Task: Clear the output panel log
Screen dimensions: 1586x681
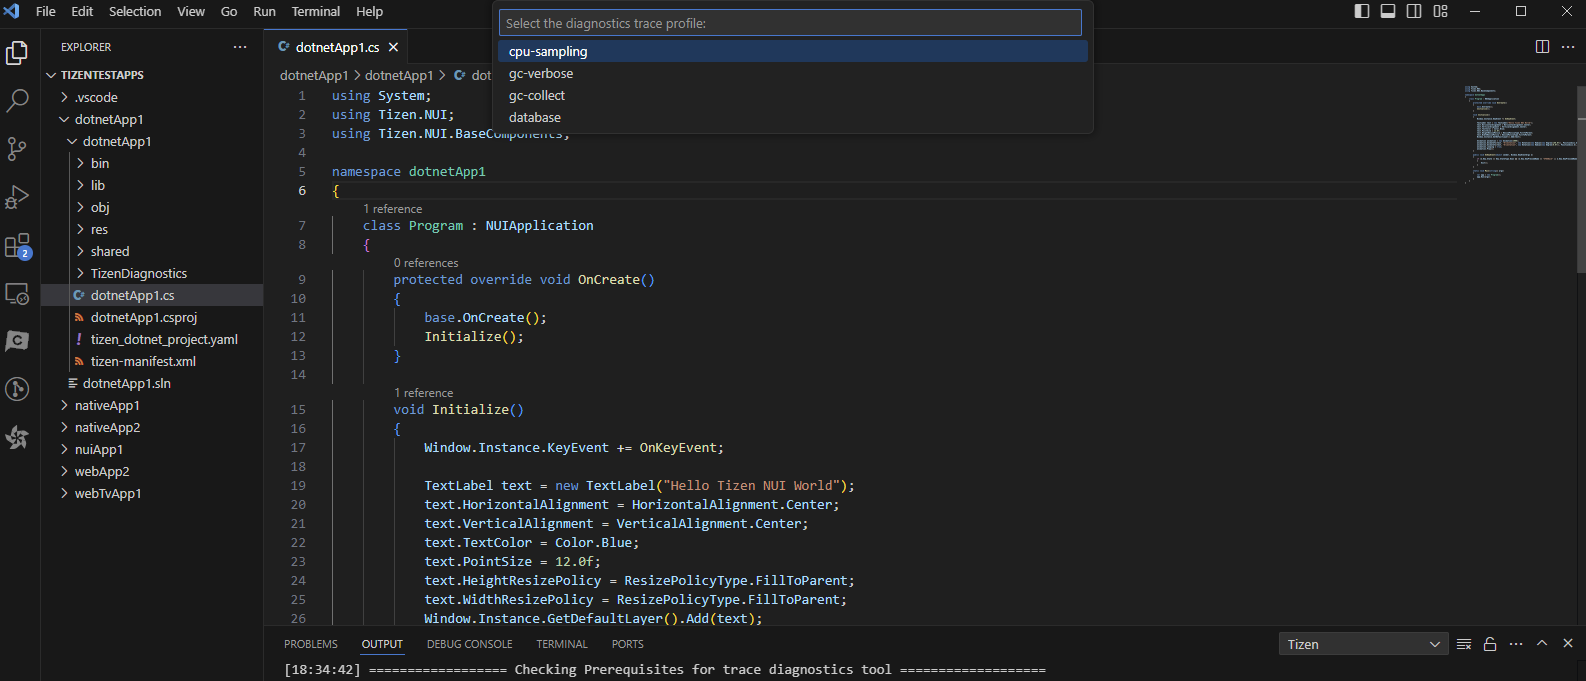Action: (1464, 644)
